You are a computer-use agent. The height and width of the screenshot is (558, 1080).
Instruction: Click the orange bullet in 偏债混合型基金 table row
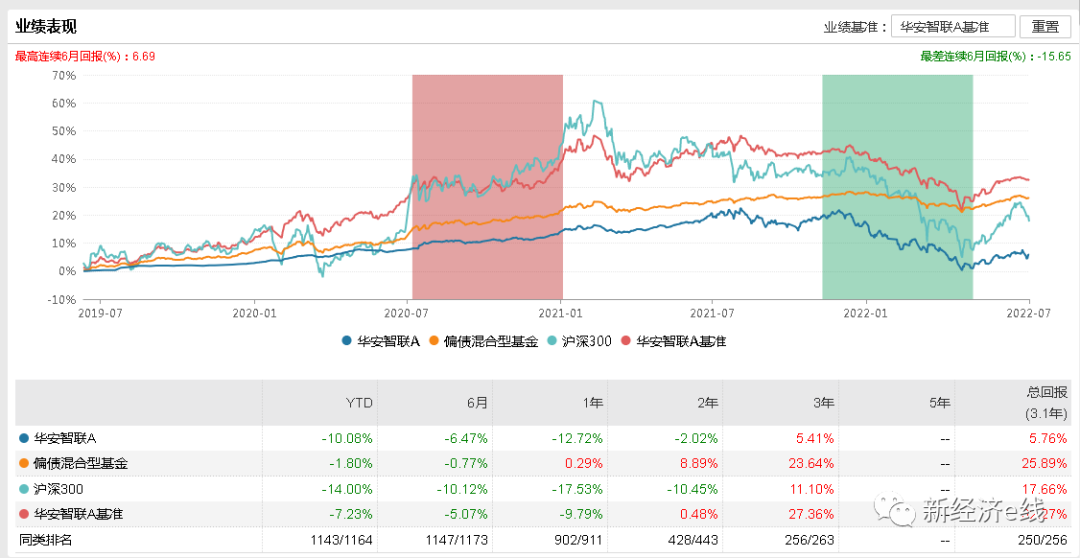pyautogui.click(x=24, y=464)
